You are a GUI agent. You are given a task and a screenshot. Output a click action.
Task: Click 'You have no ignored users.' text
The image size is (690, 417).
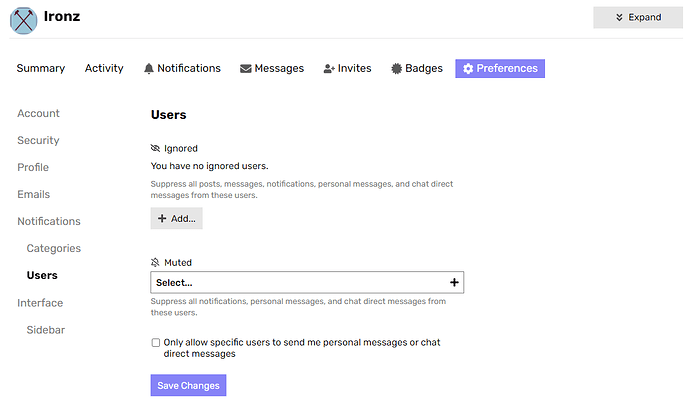(209, 166)
